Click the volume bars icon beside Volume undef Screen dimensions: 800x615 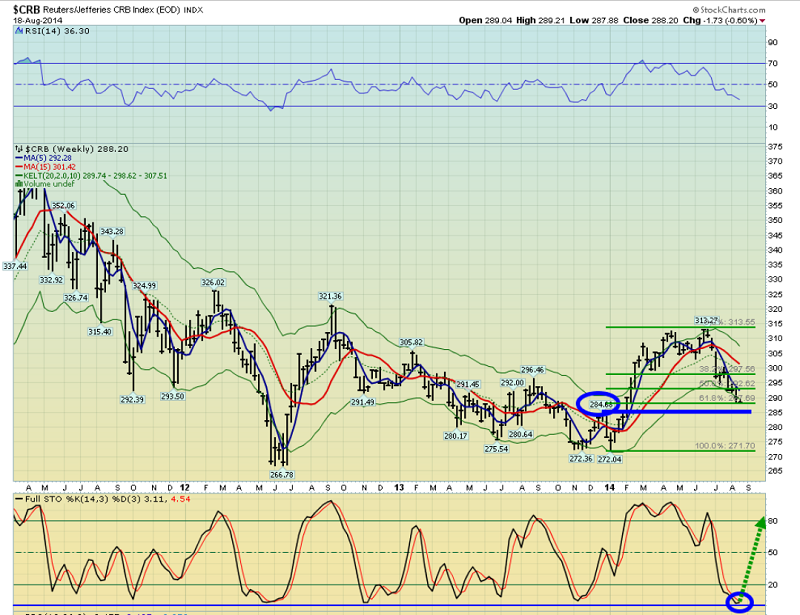click(19, 184)
